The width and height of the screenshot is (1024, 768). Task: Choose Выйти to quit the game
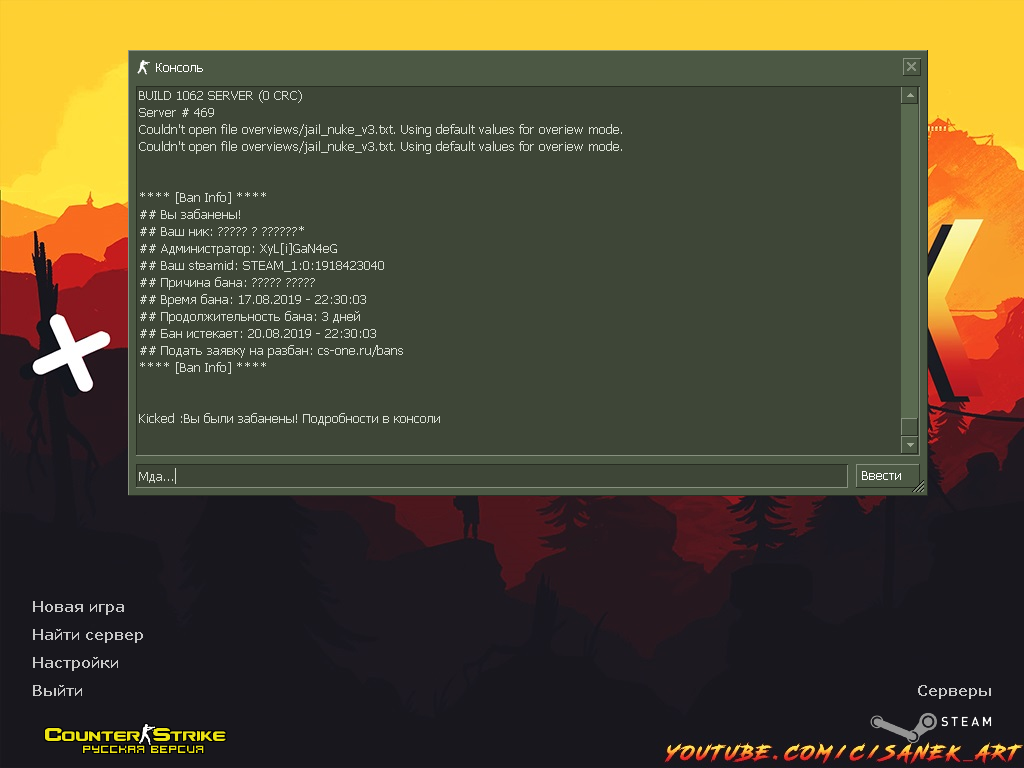coord(57,691)
